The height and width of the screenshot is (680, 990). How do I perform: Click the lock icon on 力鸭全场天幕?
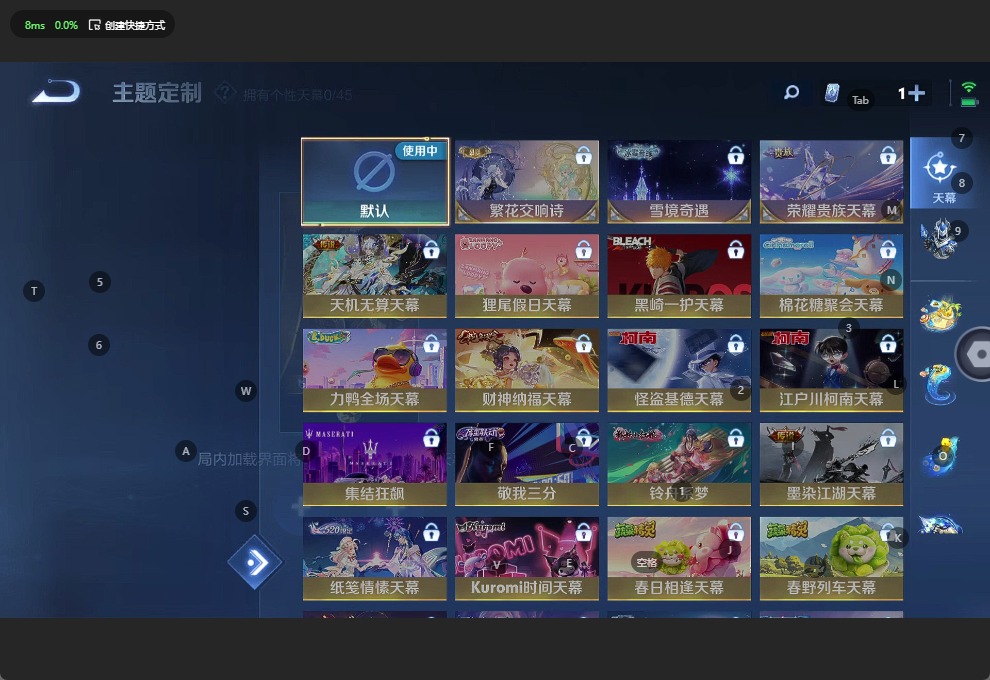tap(431, 343)
